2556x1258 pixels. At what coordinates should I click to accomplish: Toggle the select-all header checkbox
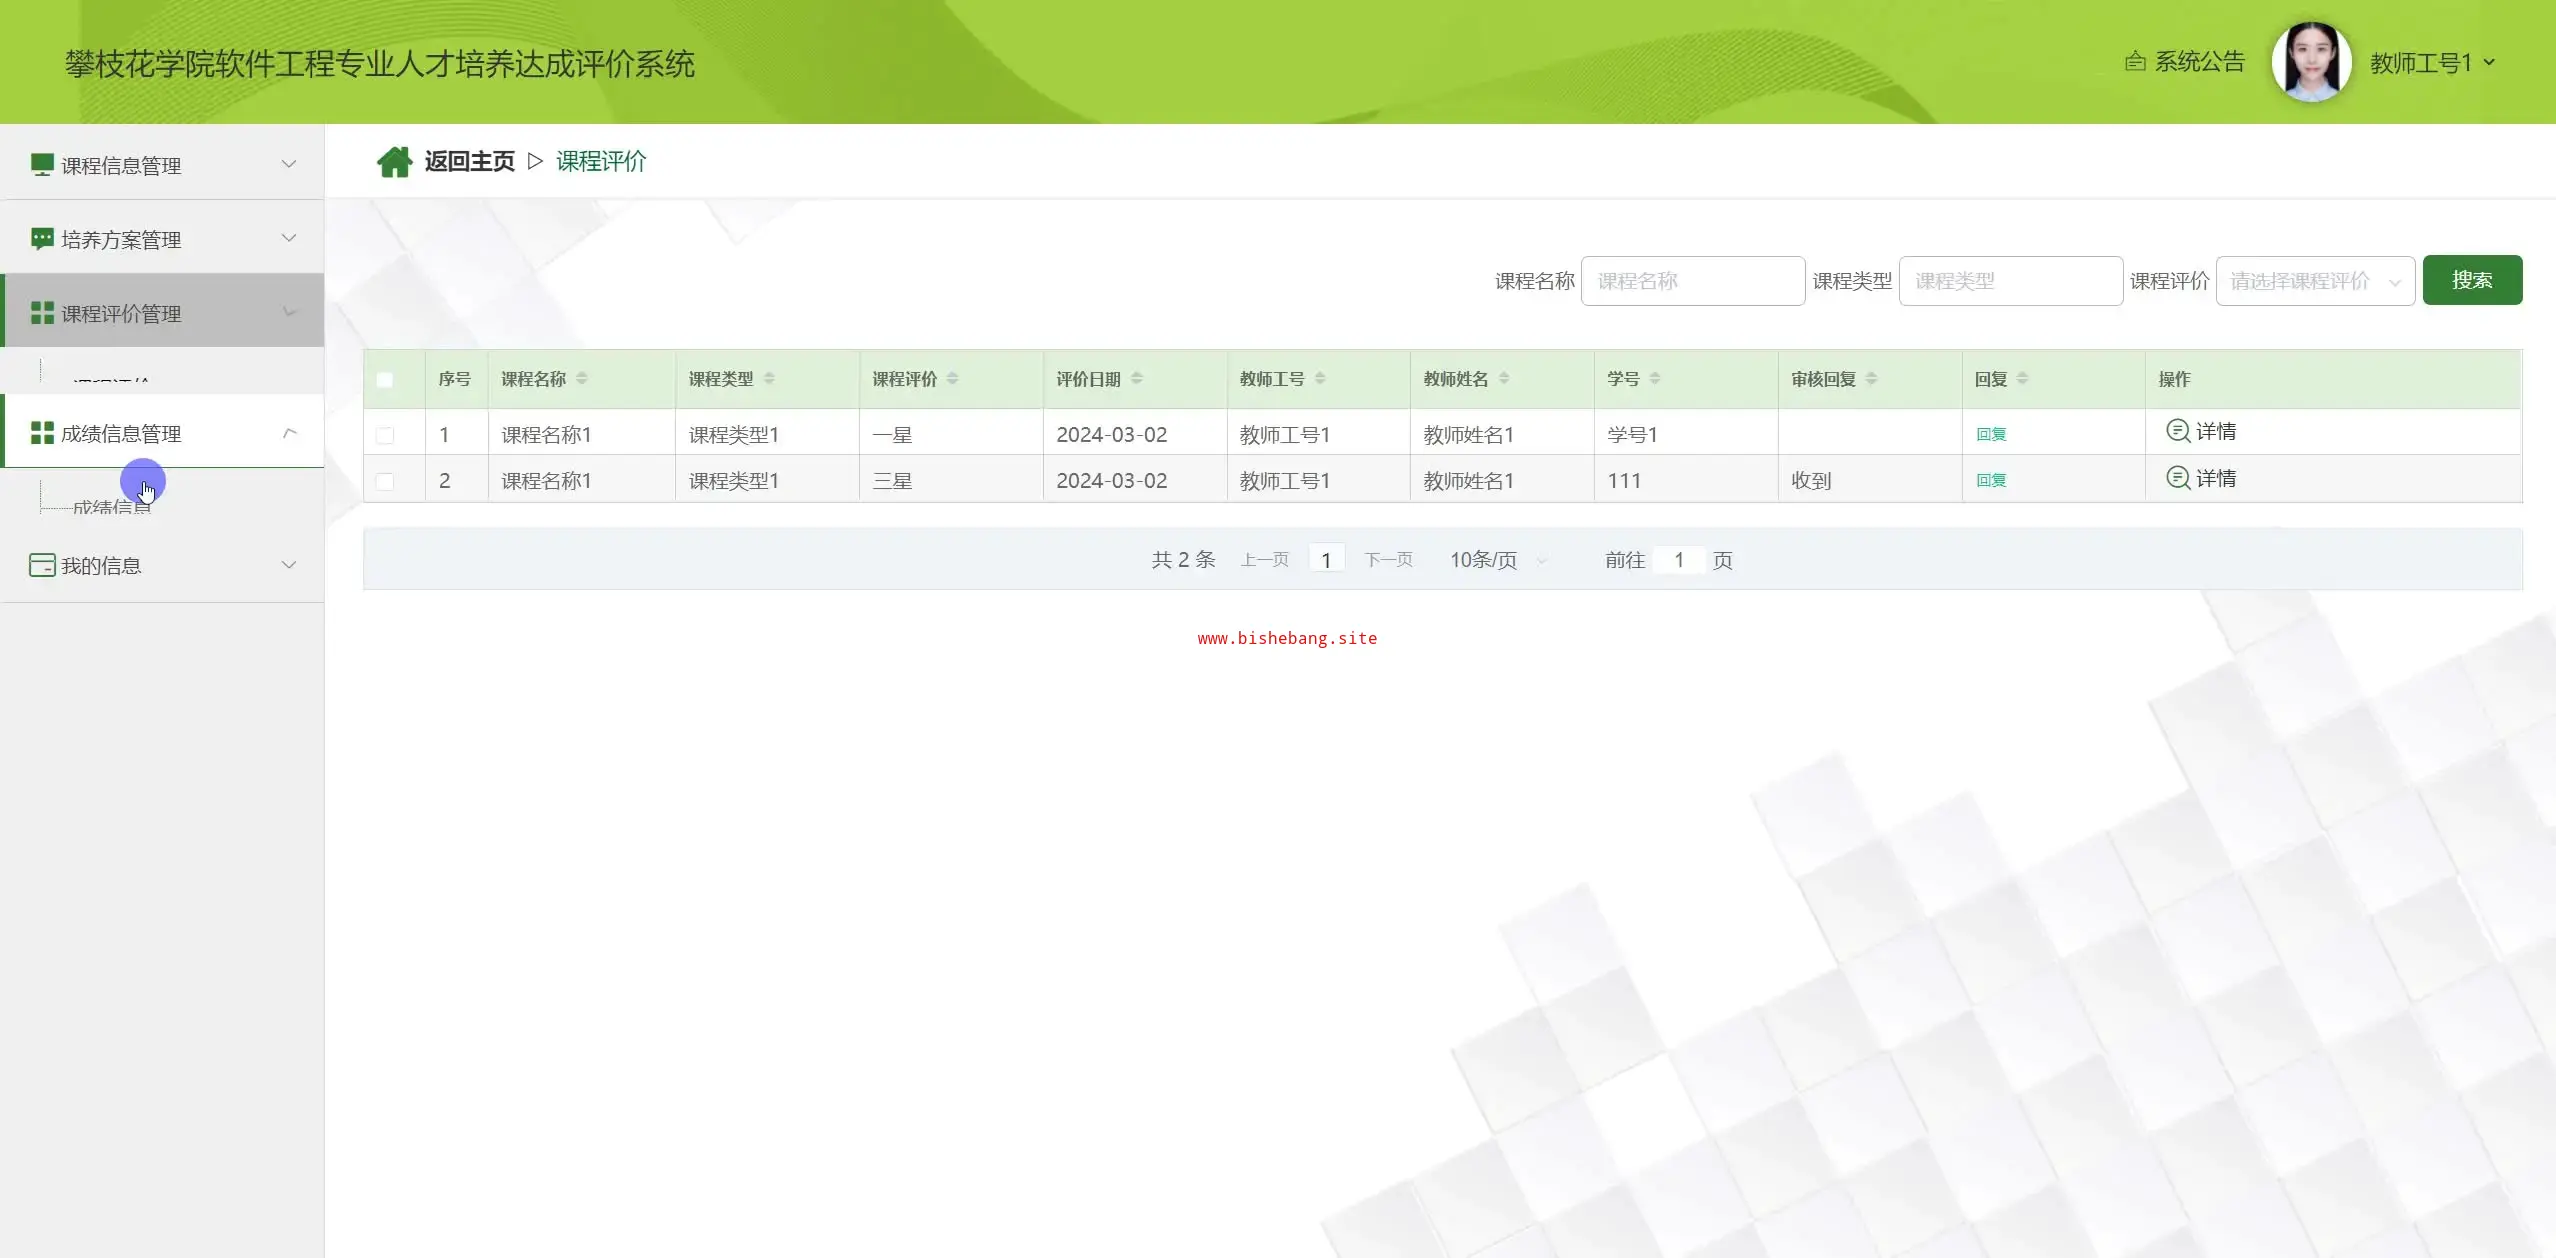[x=385, y=380]
